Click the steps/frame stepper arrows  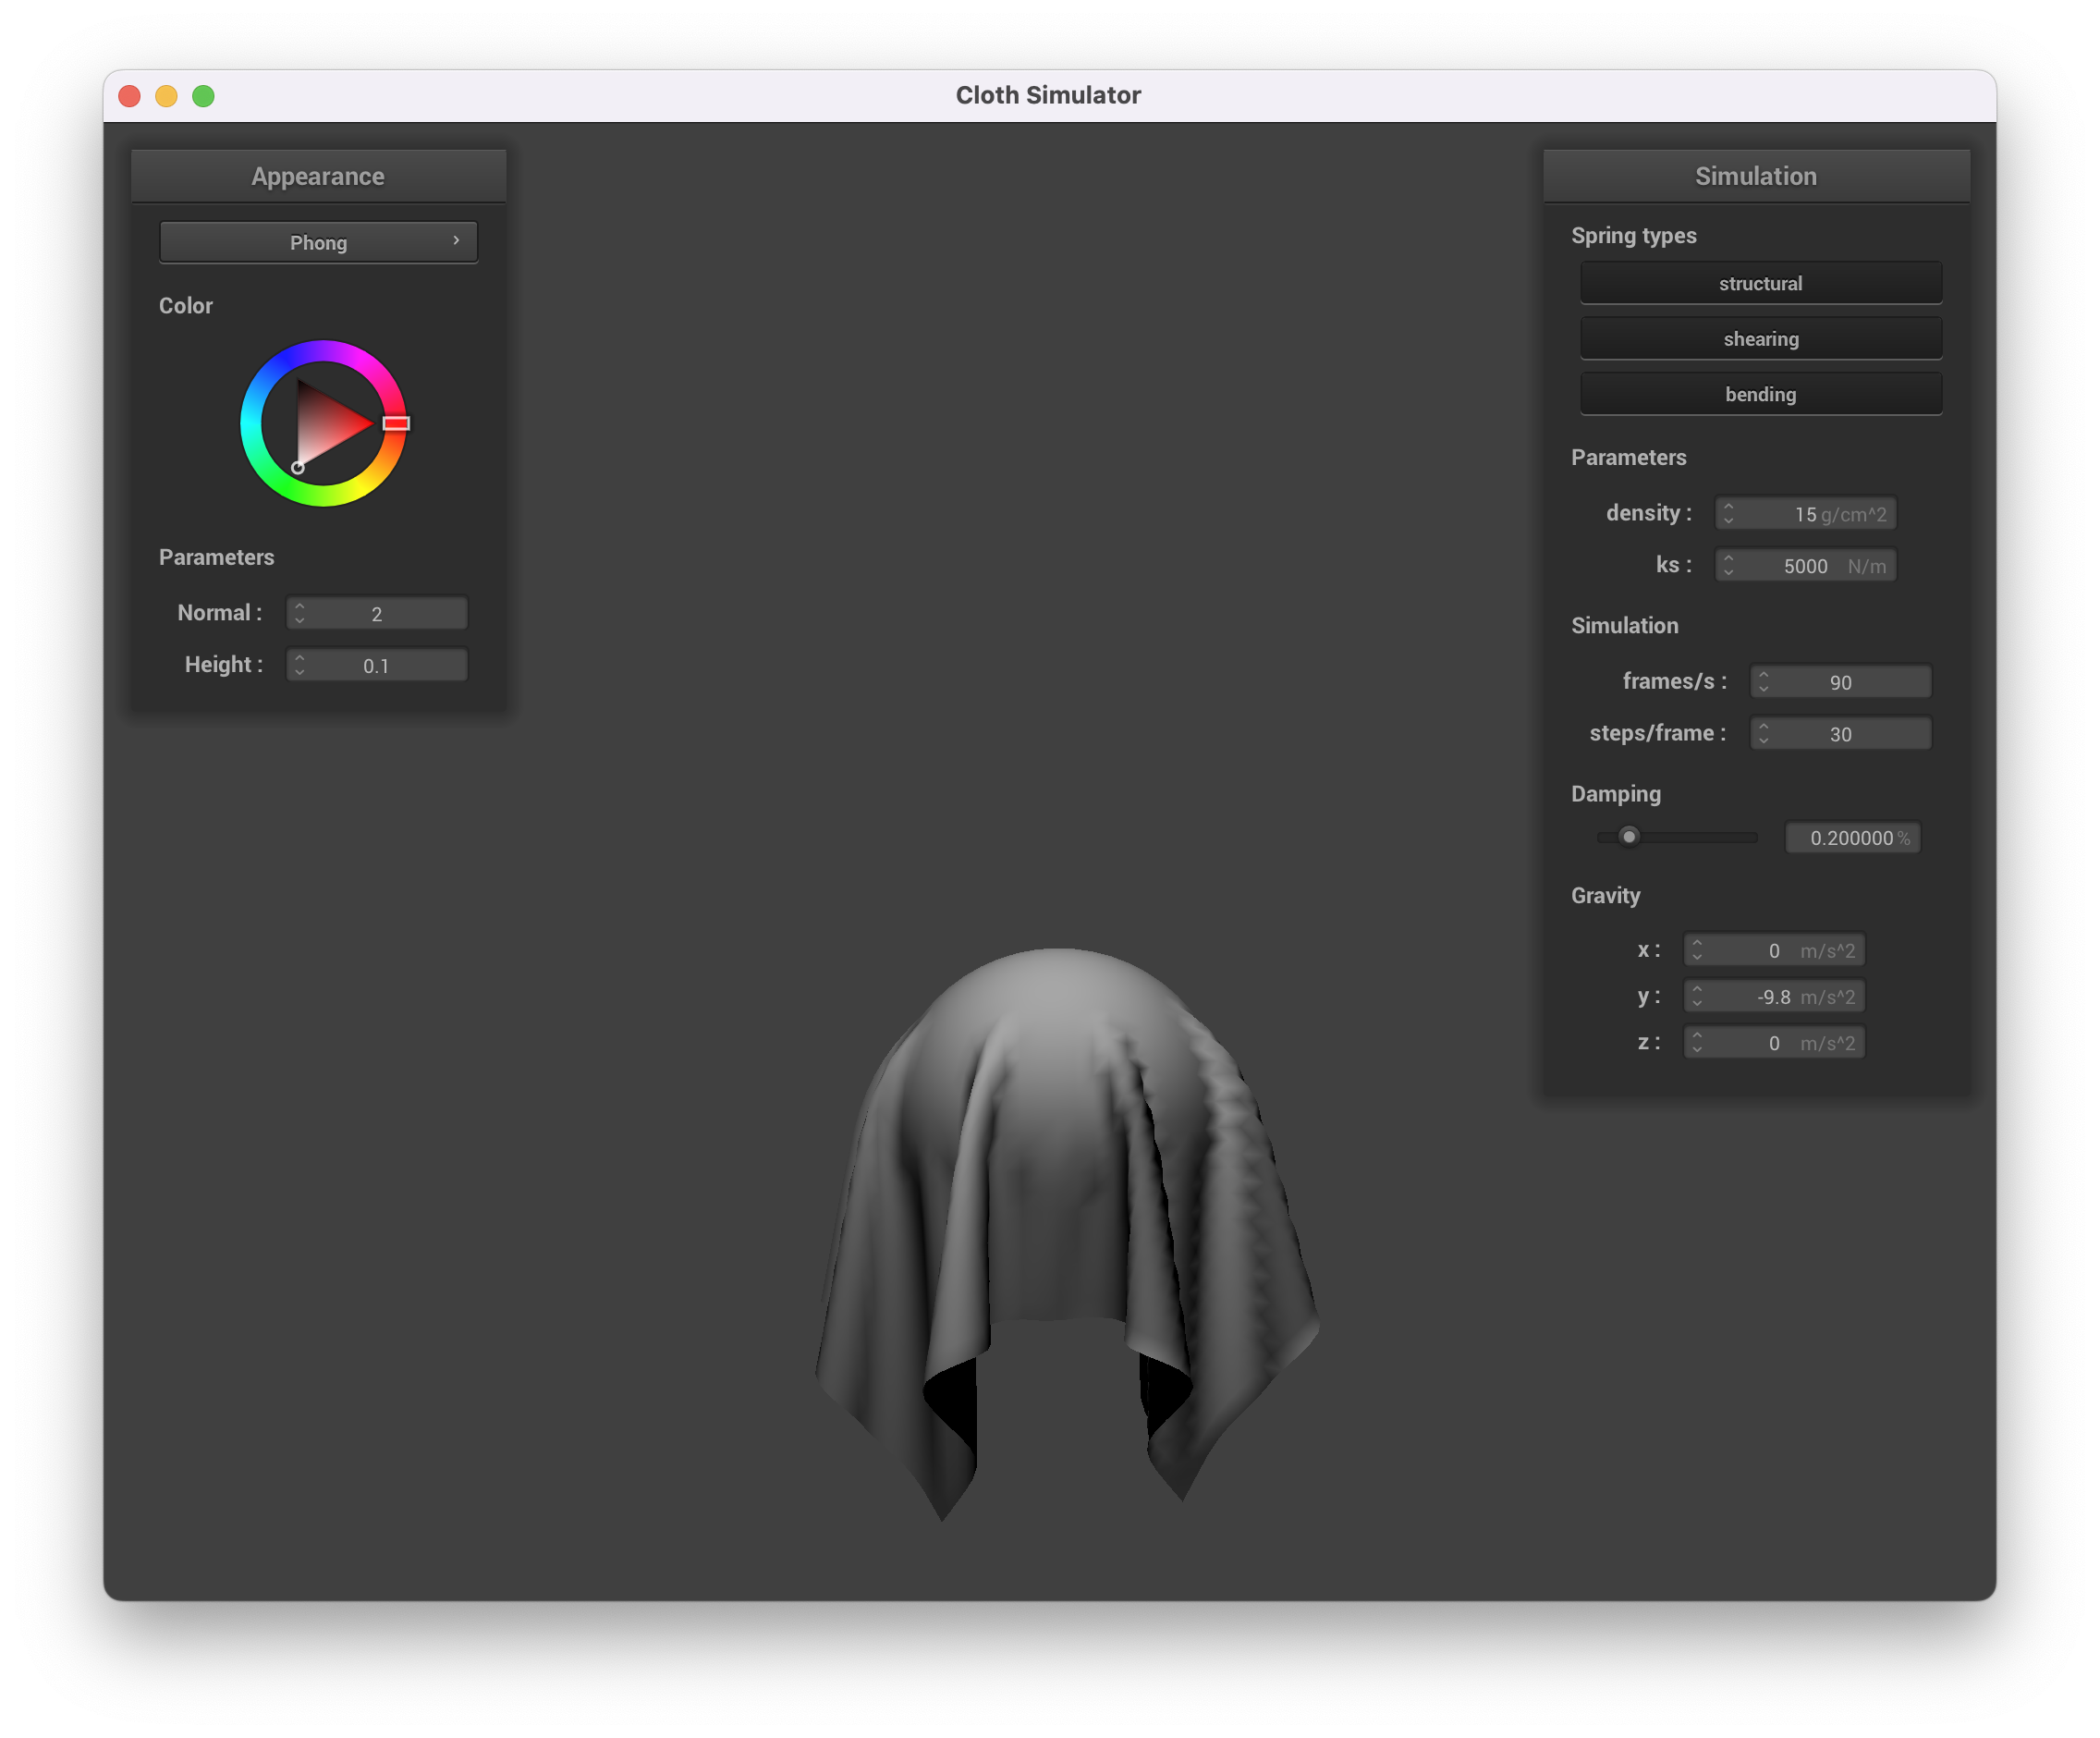tap(1763, 733)
